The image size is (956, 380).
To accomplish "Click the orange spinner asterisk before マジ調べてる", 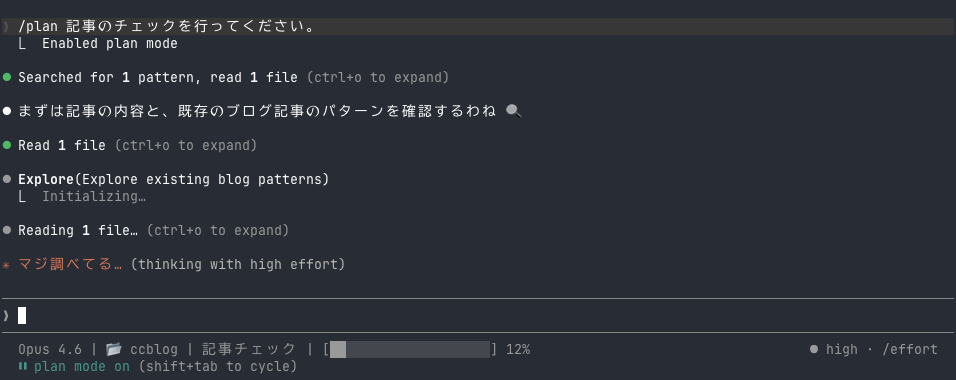I will pyautogui.click(x=7, y=265).
